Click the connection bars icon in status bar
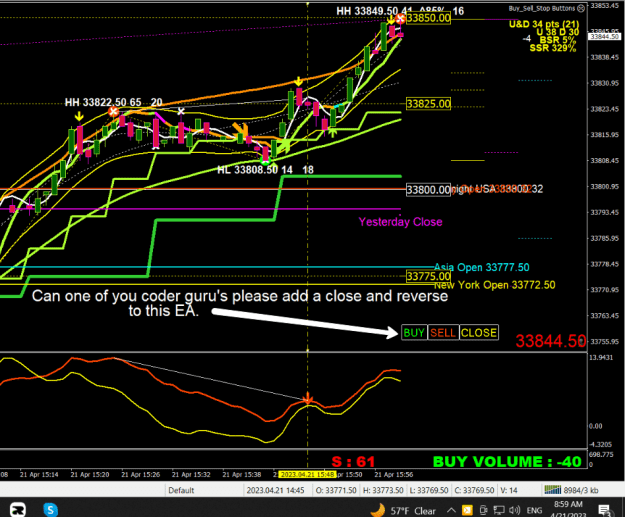This screenshot has height=517, width=625. [553, 490]
